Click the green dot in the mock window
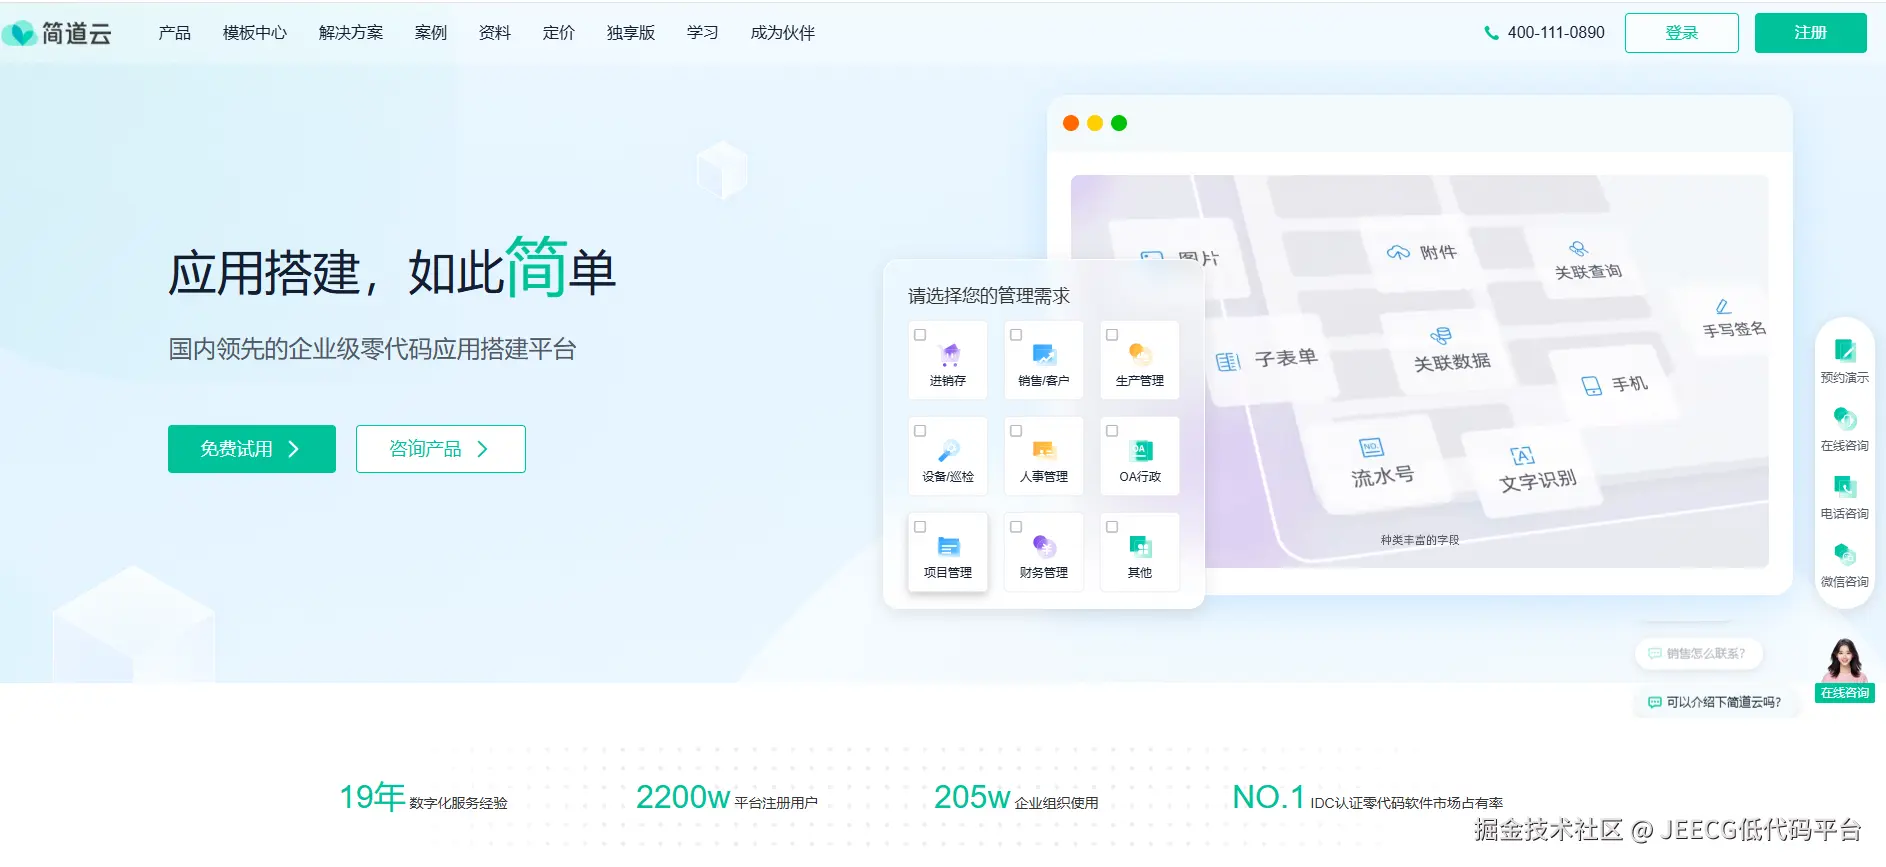Image resolution: width=1886 pixels, height=867 pixels. [1119, 123]
